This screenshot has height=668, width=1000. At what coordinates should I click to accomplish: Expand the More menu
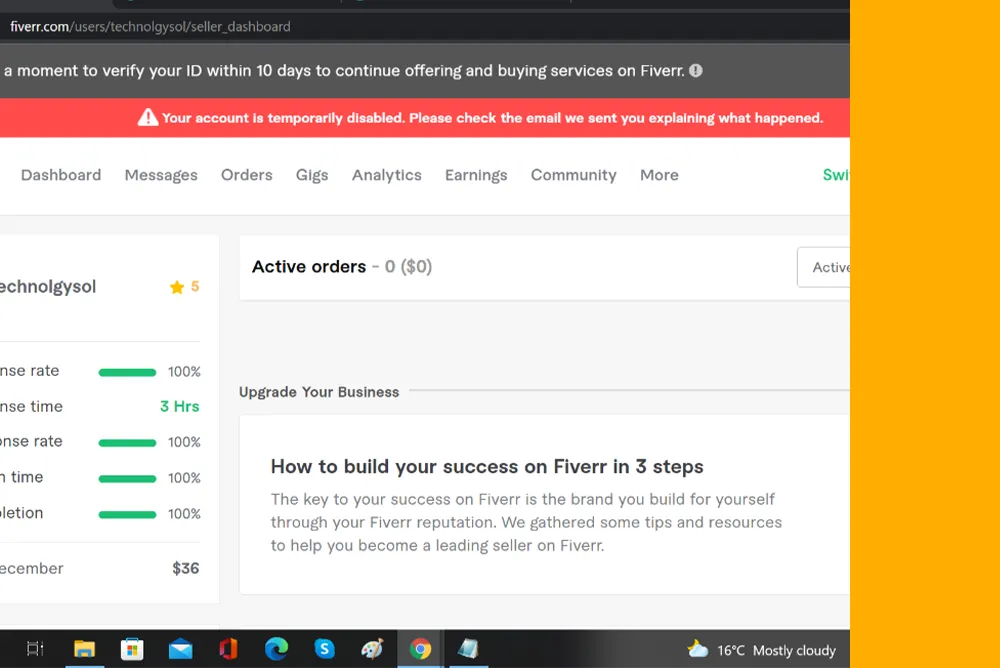[659, 175]
